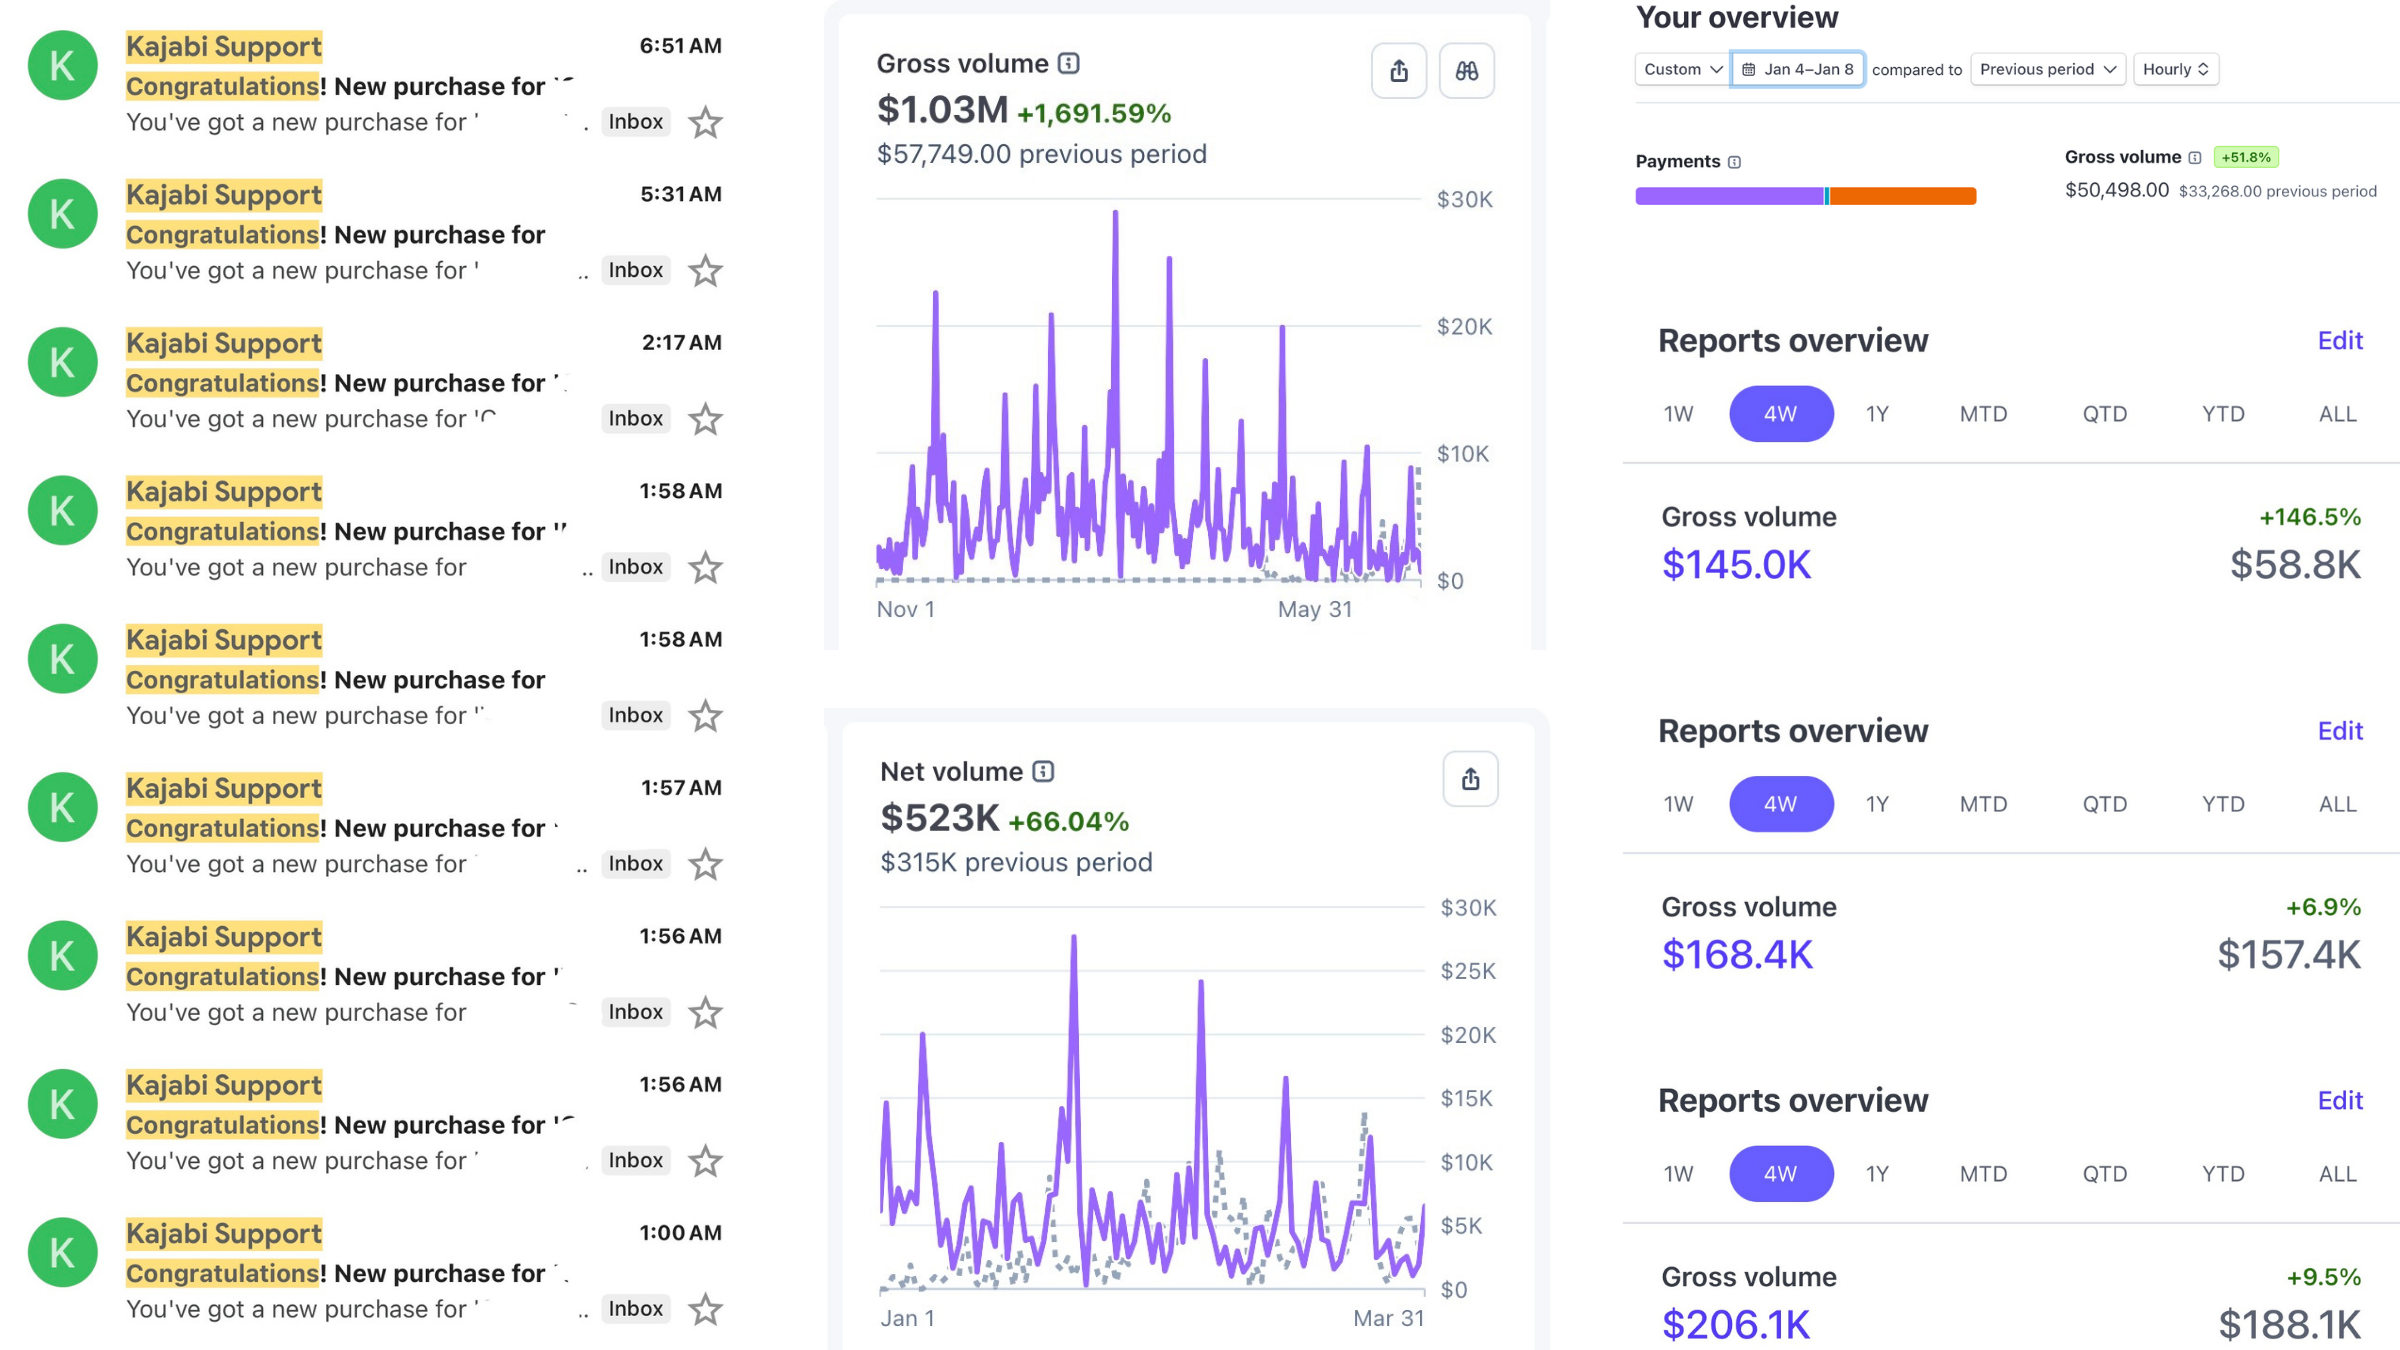Change the Hourly granularity selector
2400x1350 pixels.
point(2176,69)
